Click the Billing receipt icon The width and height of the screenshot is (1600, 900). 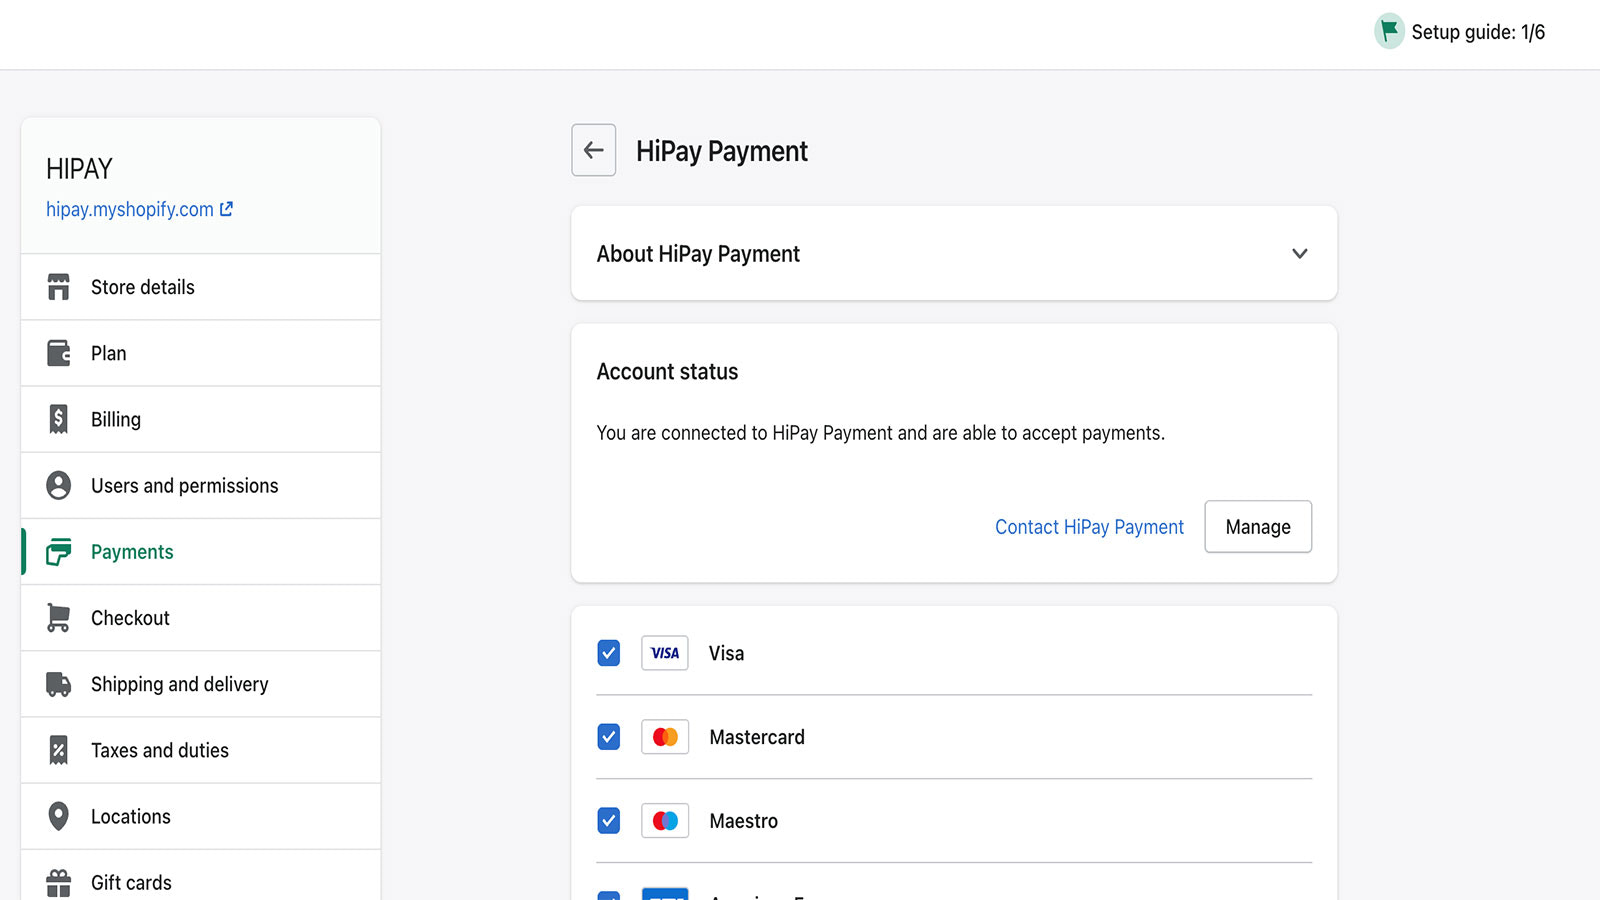coord(59,419)
